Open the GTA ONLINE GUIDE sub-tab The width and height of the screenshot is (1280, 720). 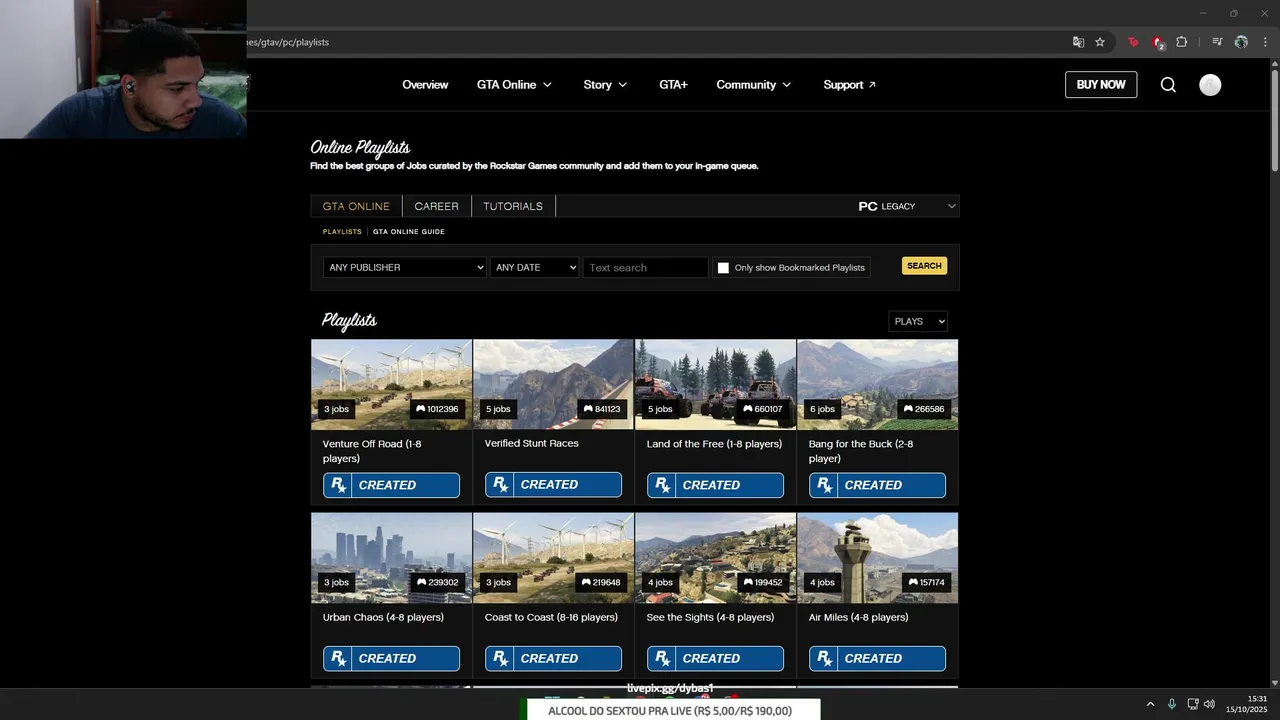pyautogui.click(x=409, y=231)
